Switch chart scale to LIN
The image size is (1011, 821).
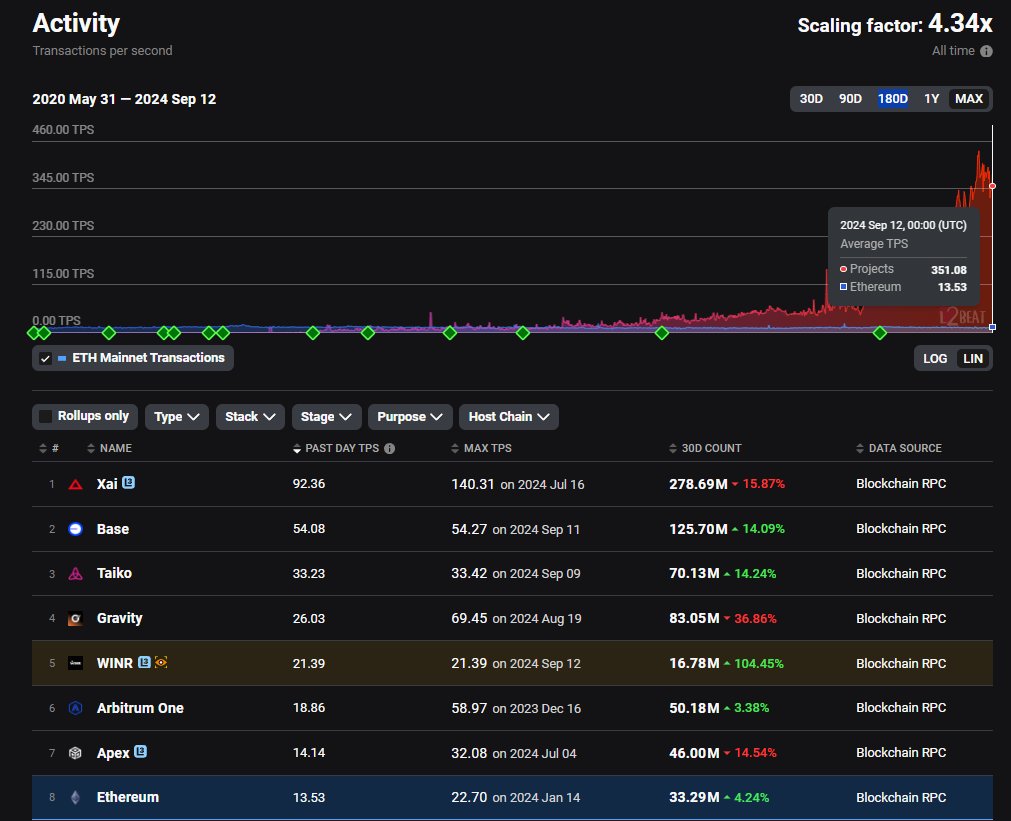(972, 359)
